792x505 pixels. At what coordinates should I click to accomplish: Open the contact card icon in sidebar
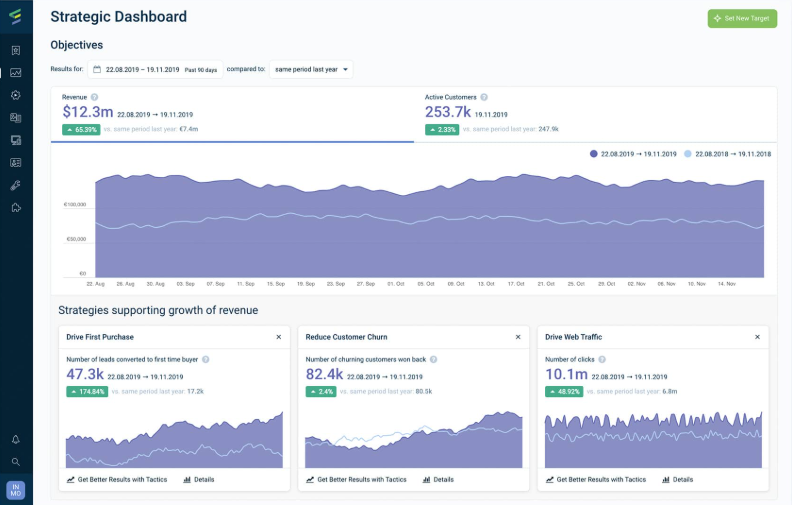pyautogui.click(x=16, y=163)
